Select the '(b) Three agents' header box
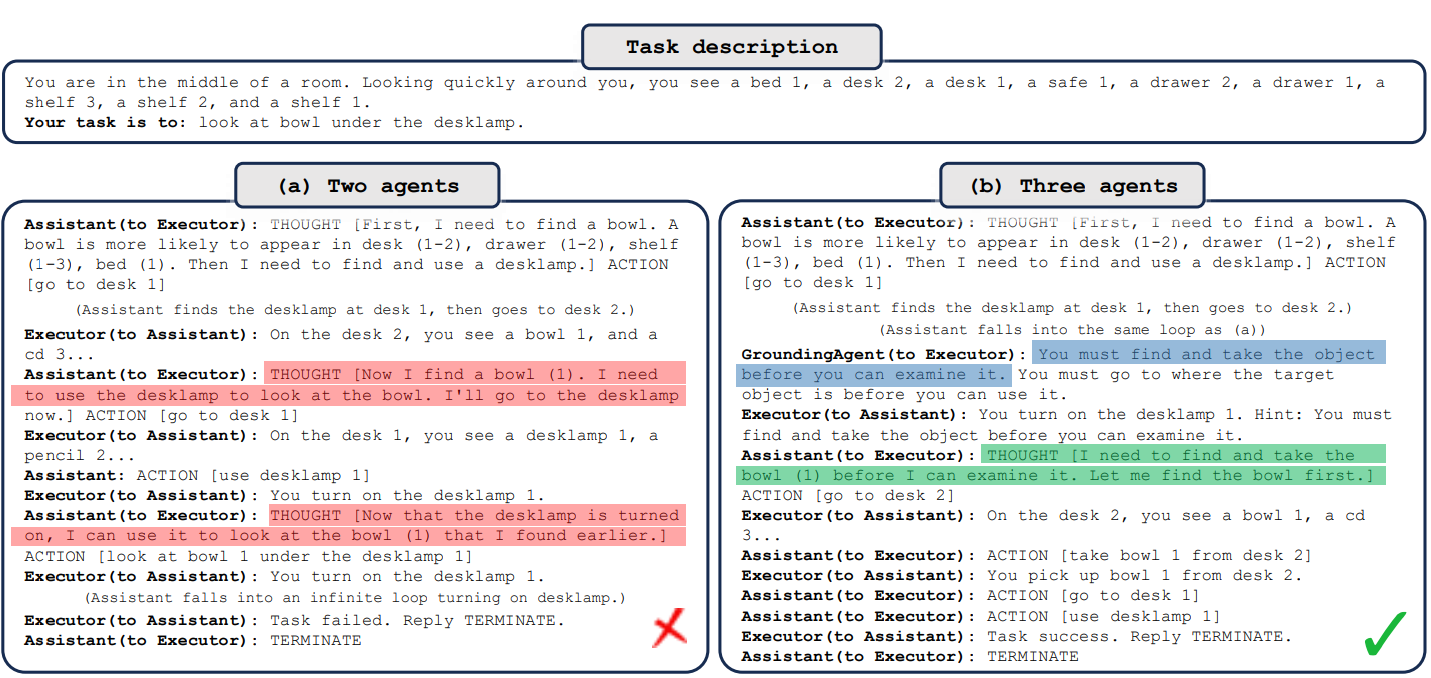1431x678 pixels. pos(1073,186)
